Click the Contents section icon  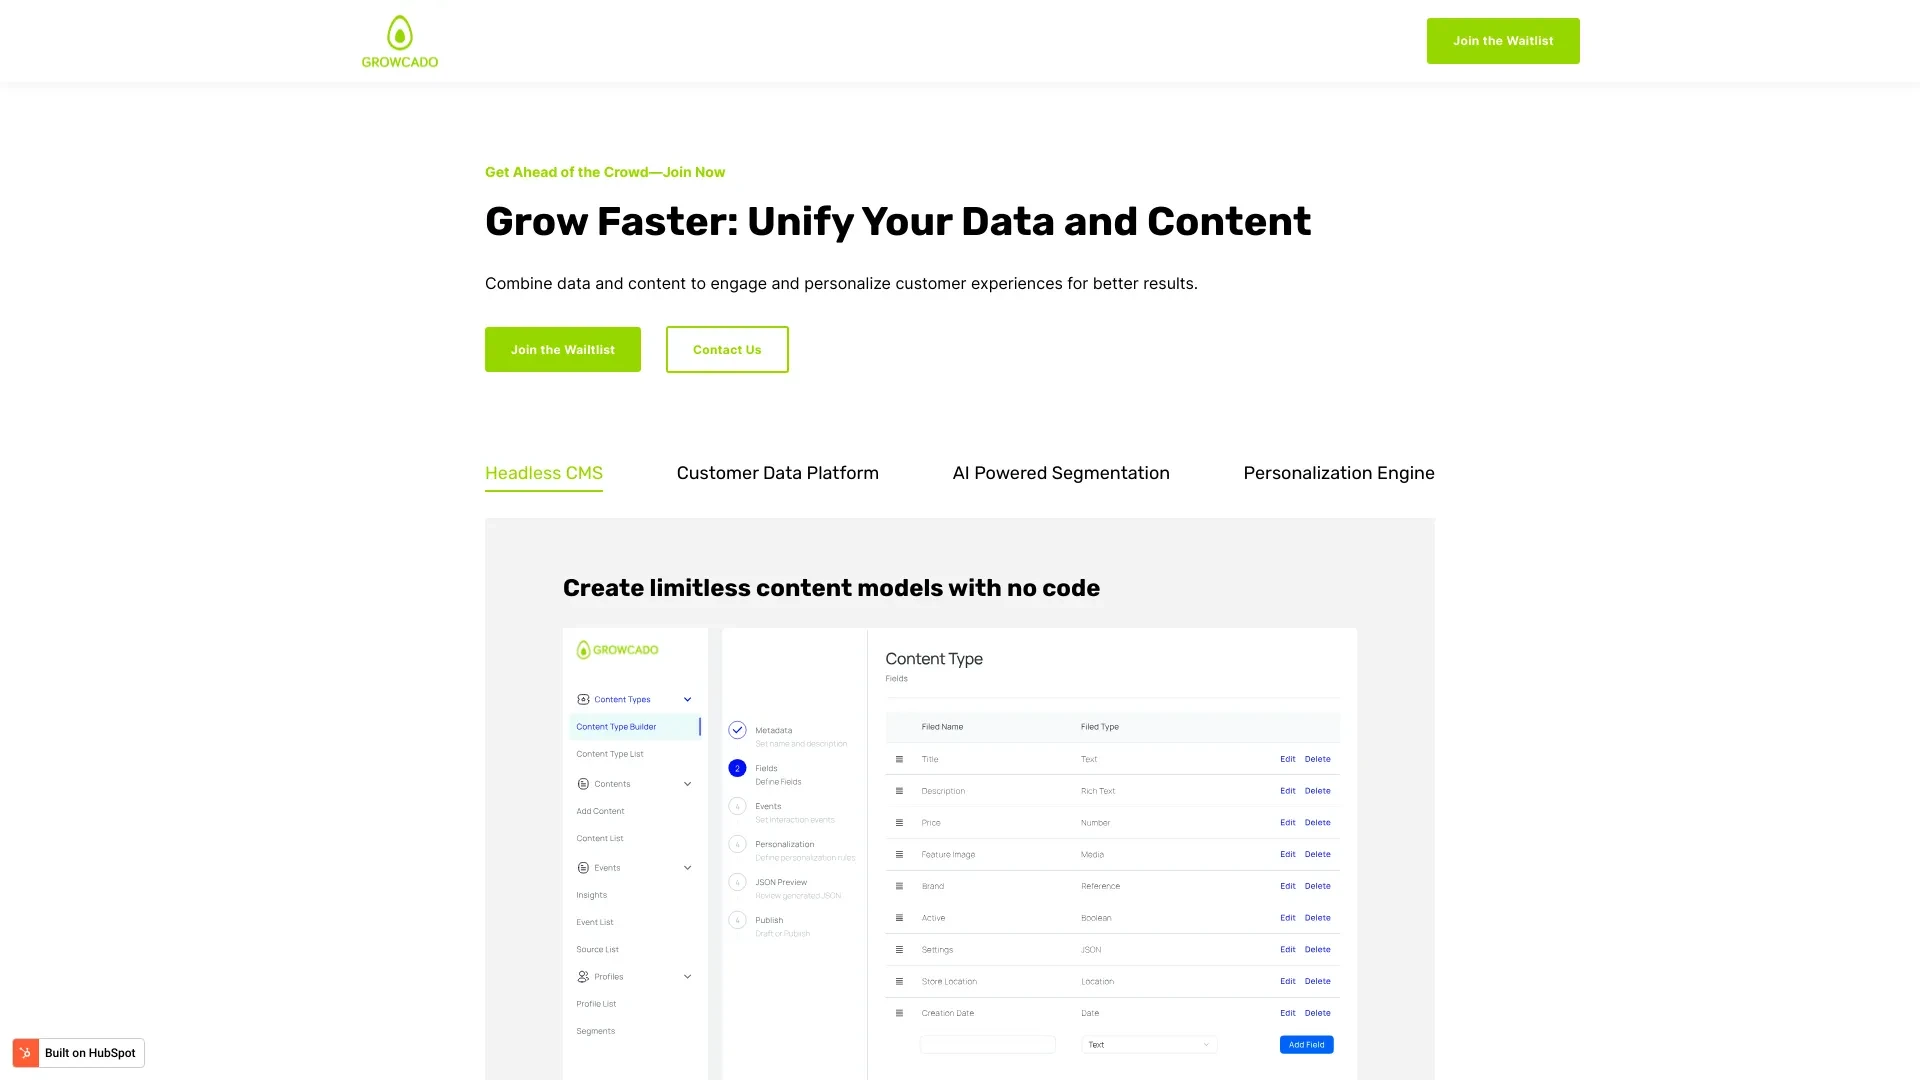(582, 783)
